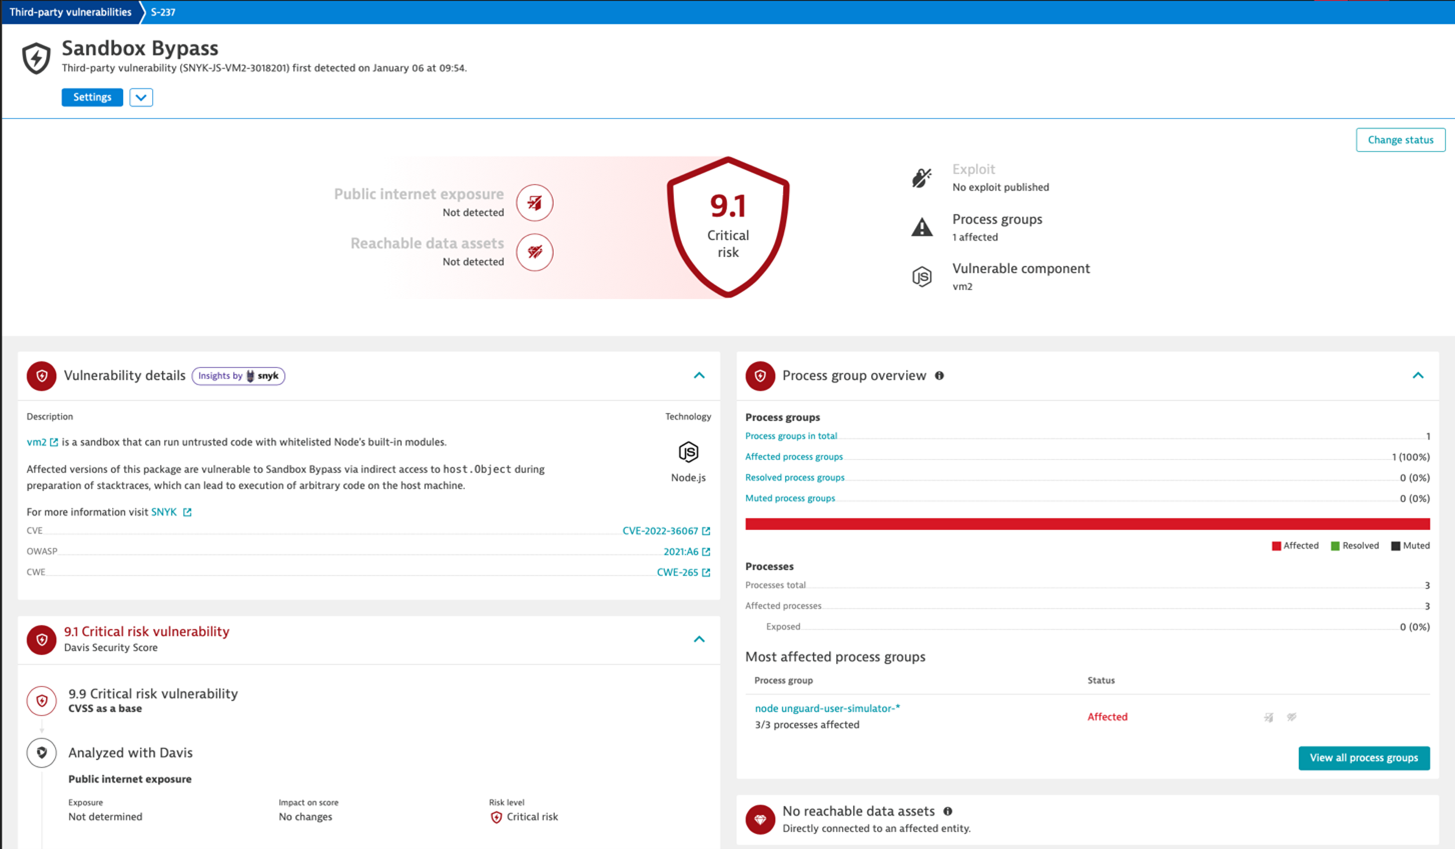Viewport: 1455px width, 849px height.
Task: Click the Process groups warning icon
Action: point(921,226)
